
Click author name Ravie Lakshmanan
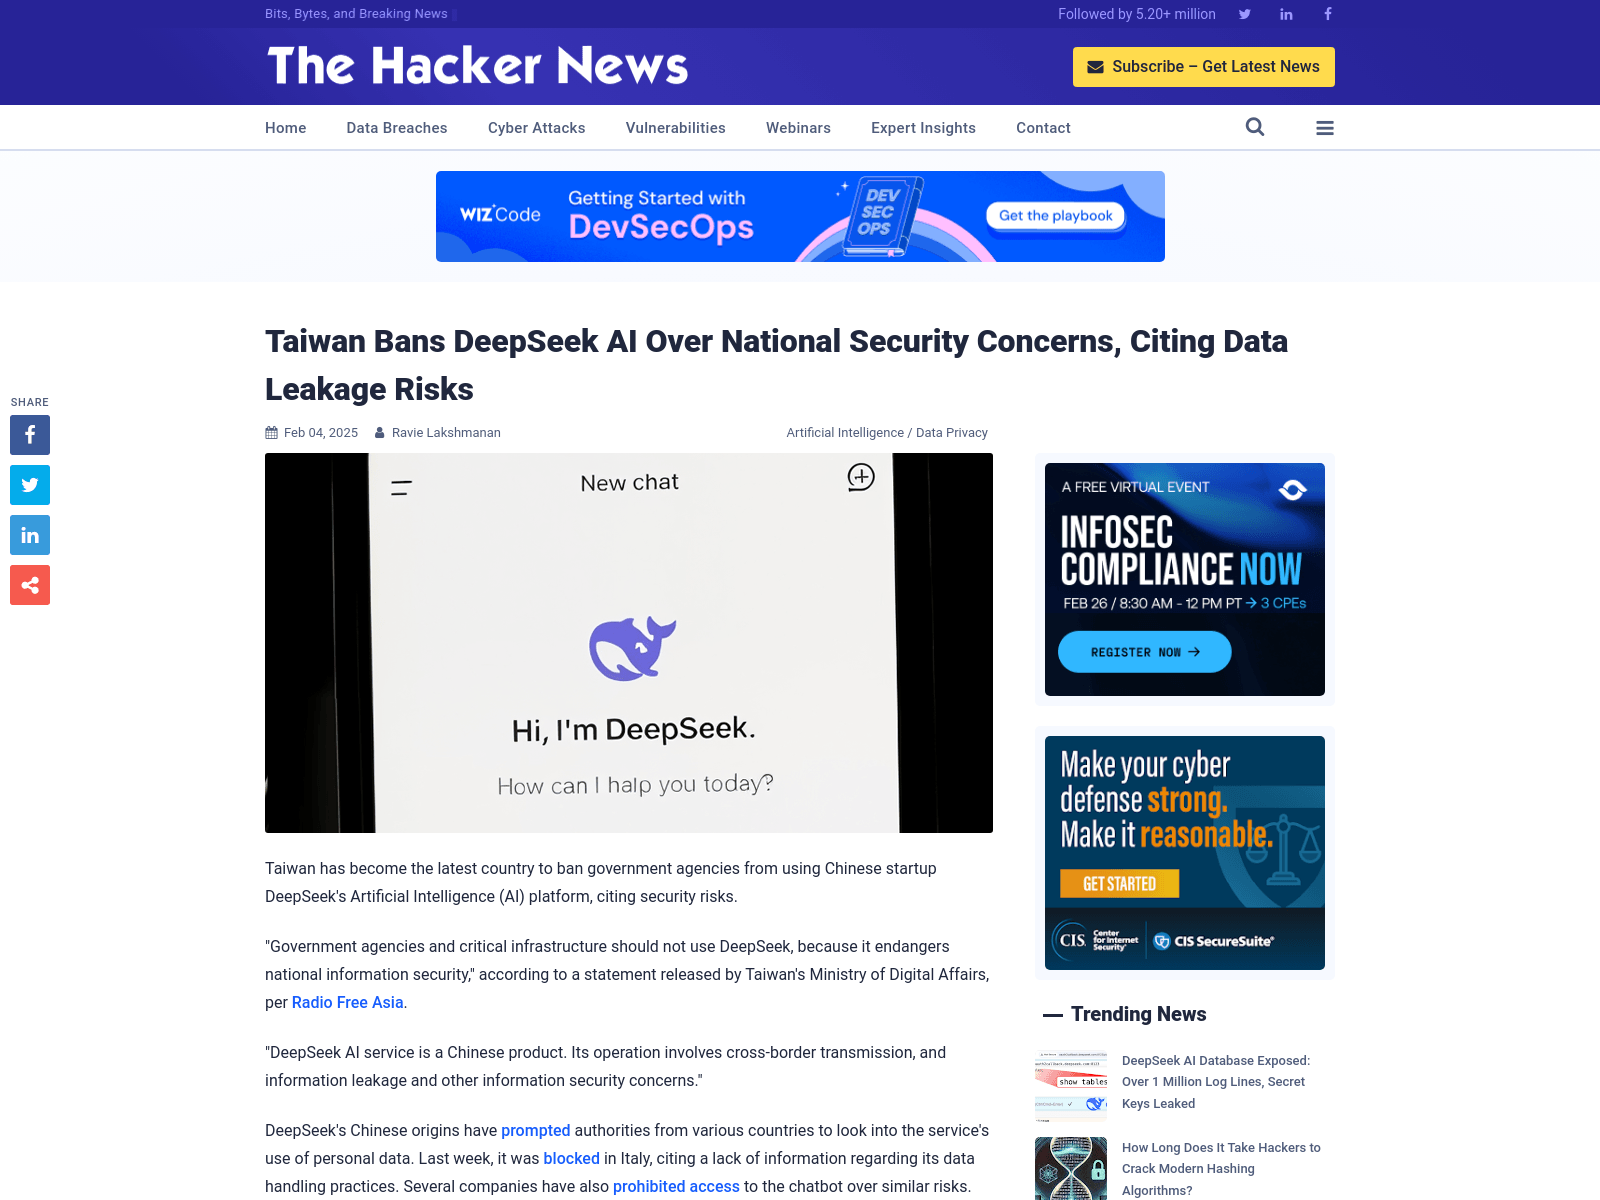pyautogui.click(x=446, y=433)
